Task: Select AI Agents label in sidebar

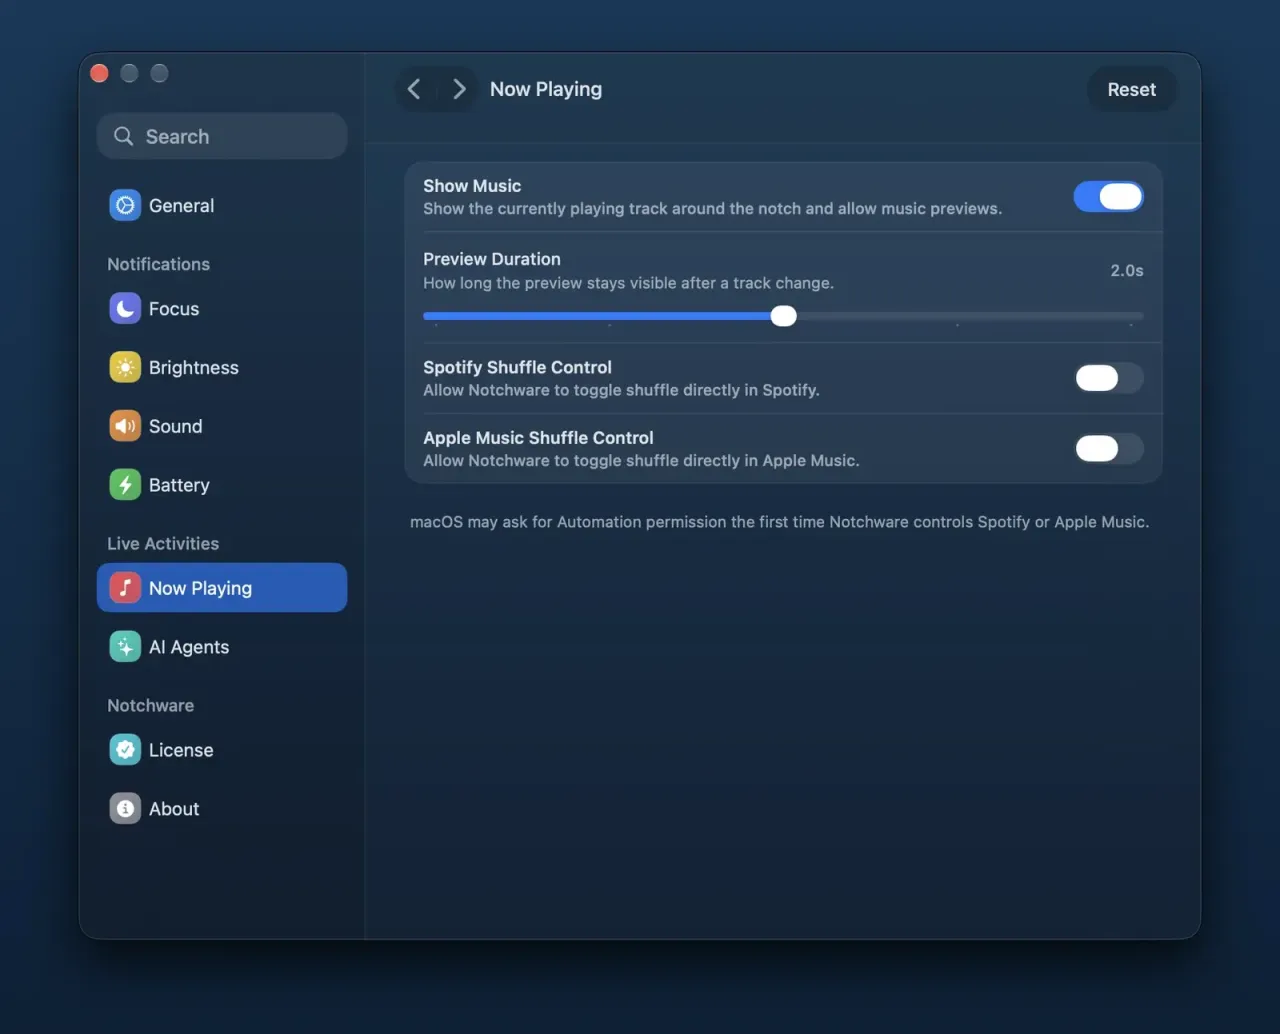Action: pyautogui.click(x=189, y=647)
